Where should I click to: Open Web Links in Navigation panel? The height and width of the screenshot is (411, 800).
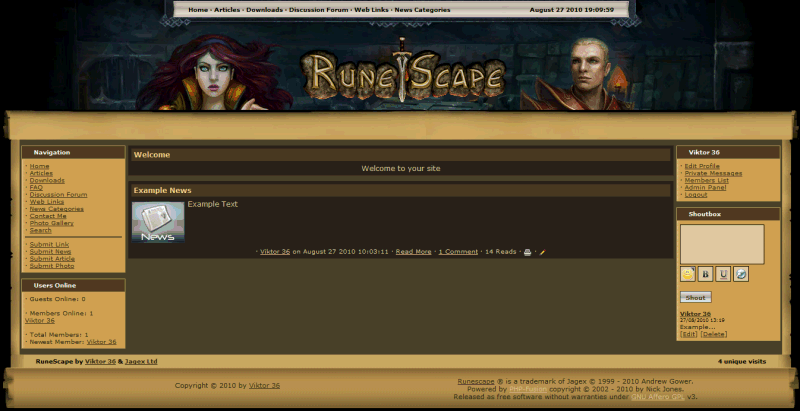pyautogui.click(x=47, y=202)
